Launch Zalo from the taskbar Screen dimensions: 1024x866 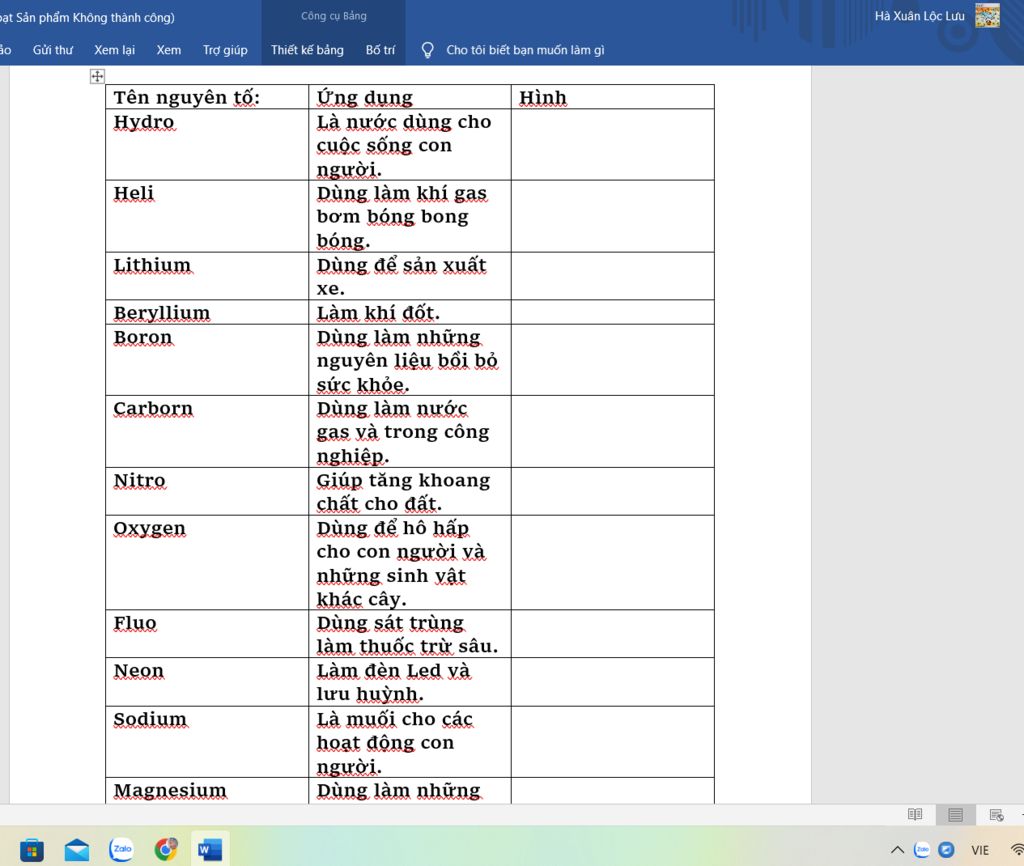[x=122, y=849]
